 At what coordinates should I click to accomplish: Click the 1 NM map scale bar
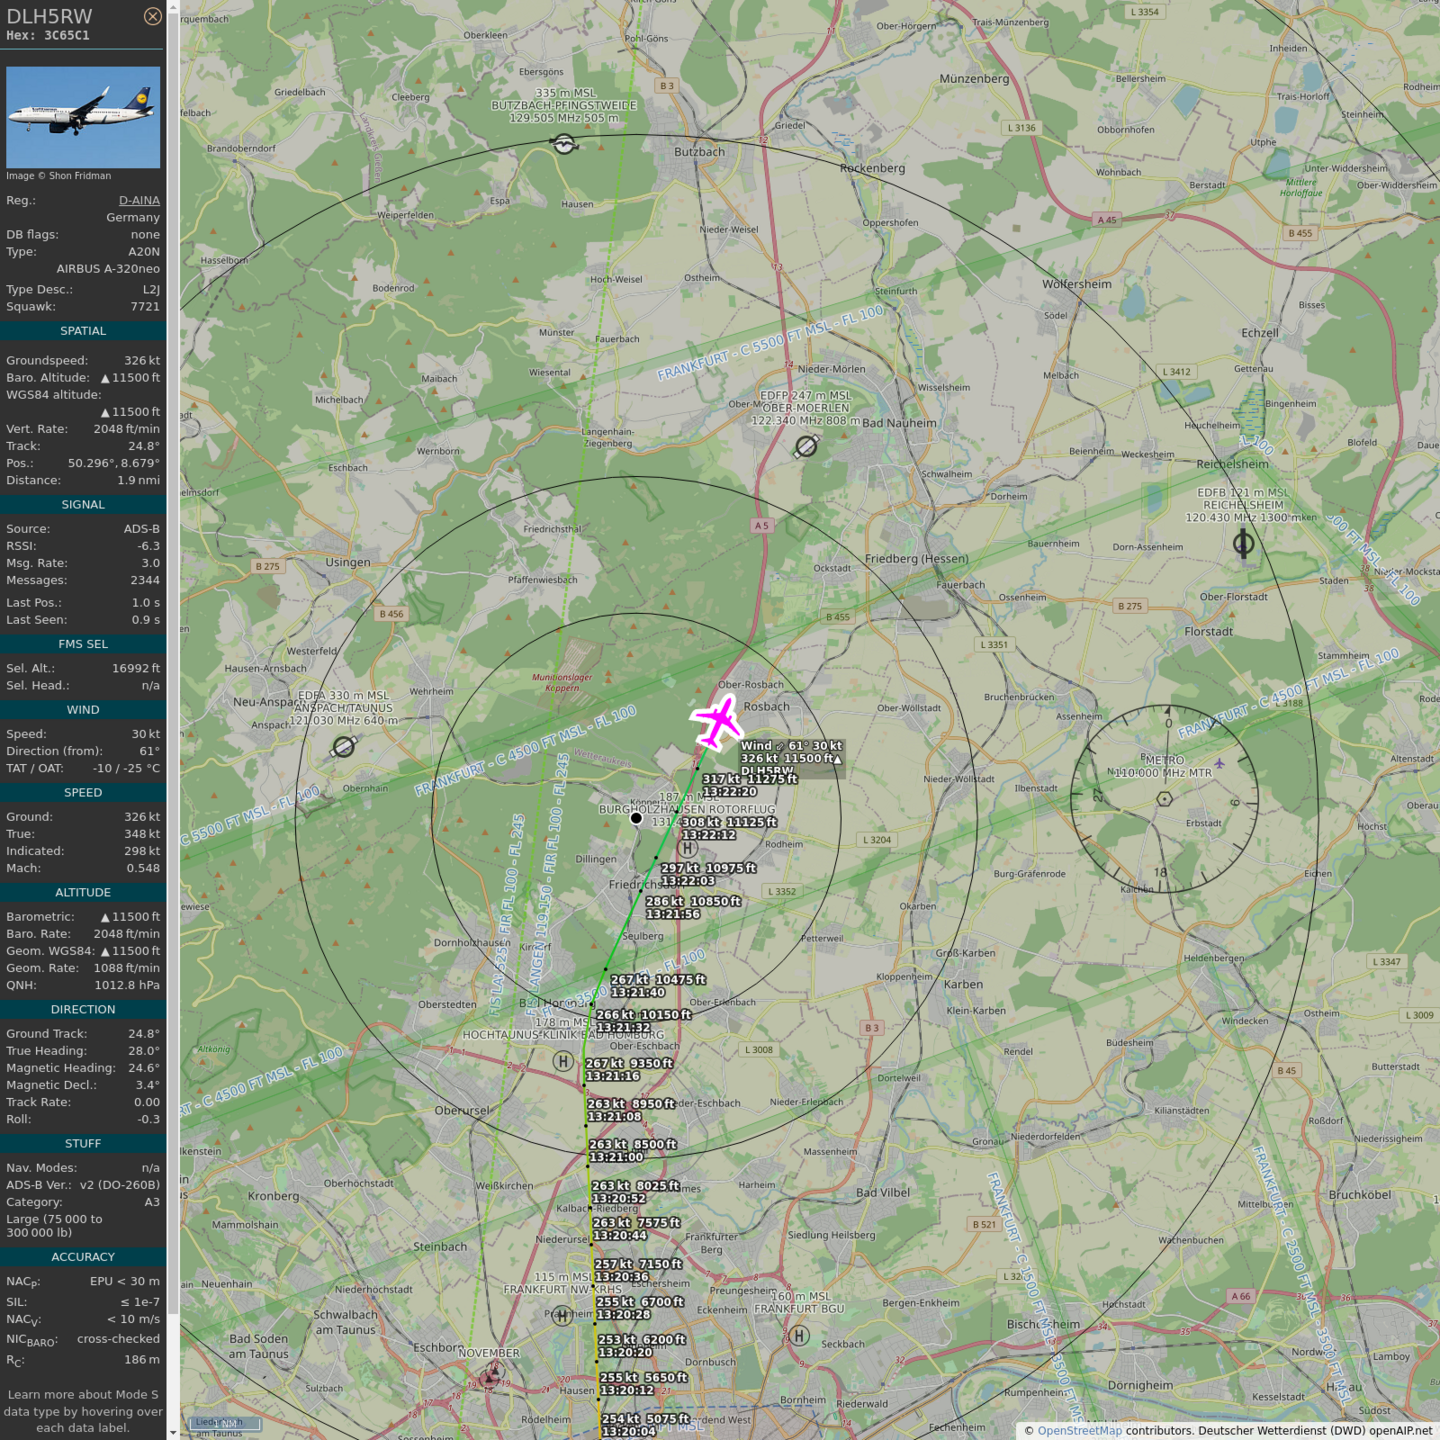226,1423
